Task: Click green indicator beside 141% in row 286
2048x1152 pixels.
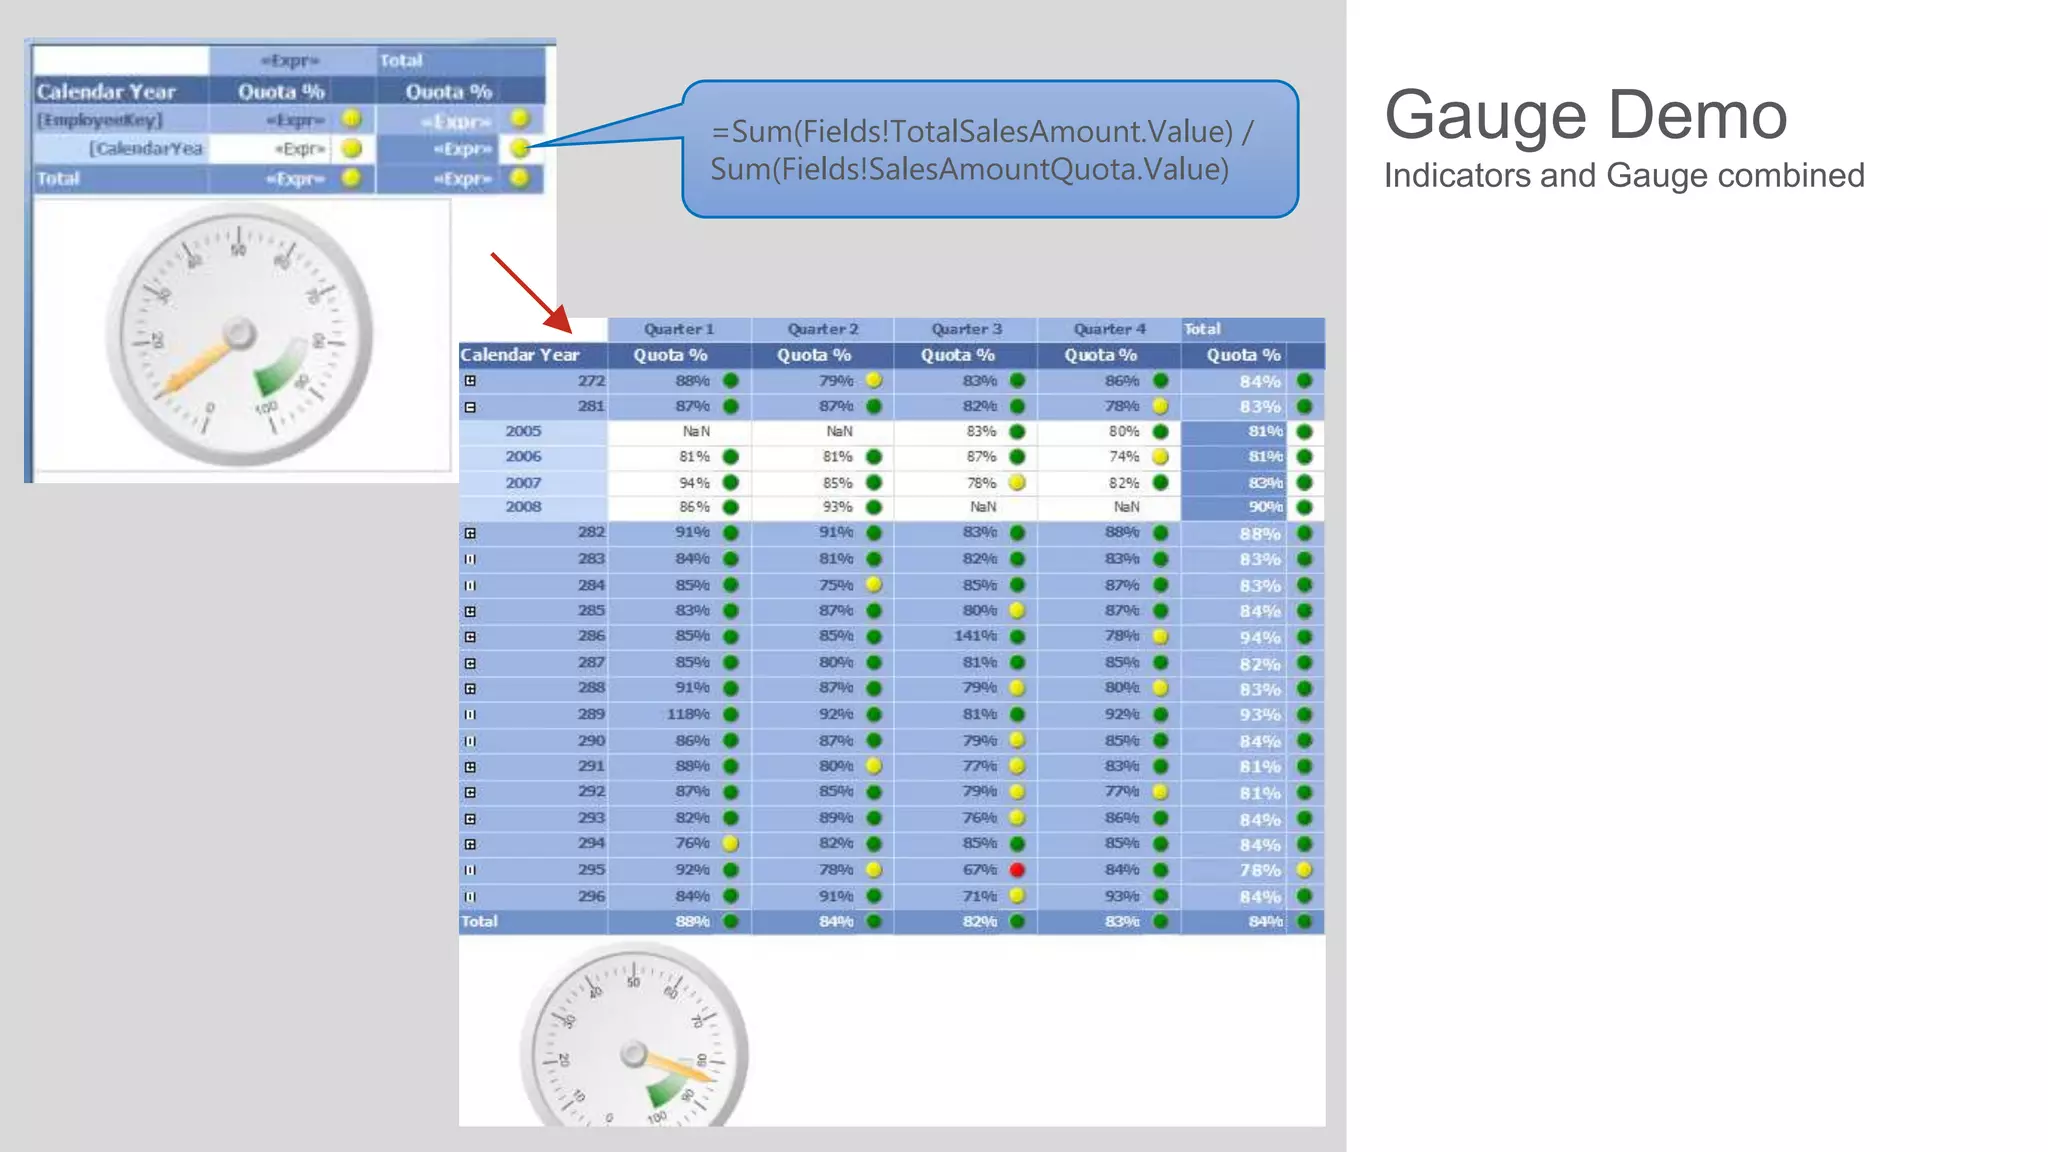Action: click(1017, 636)
